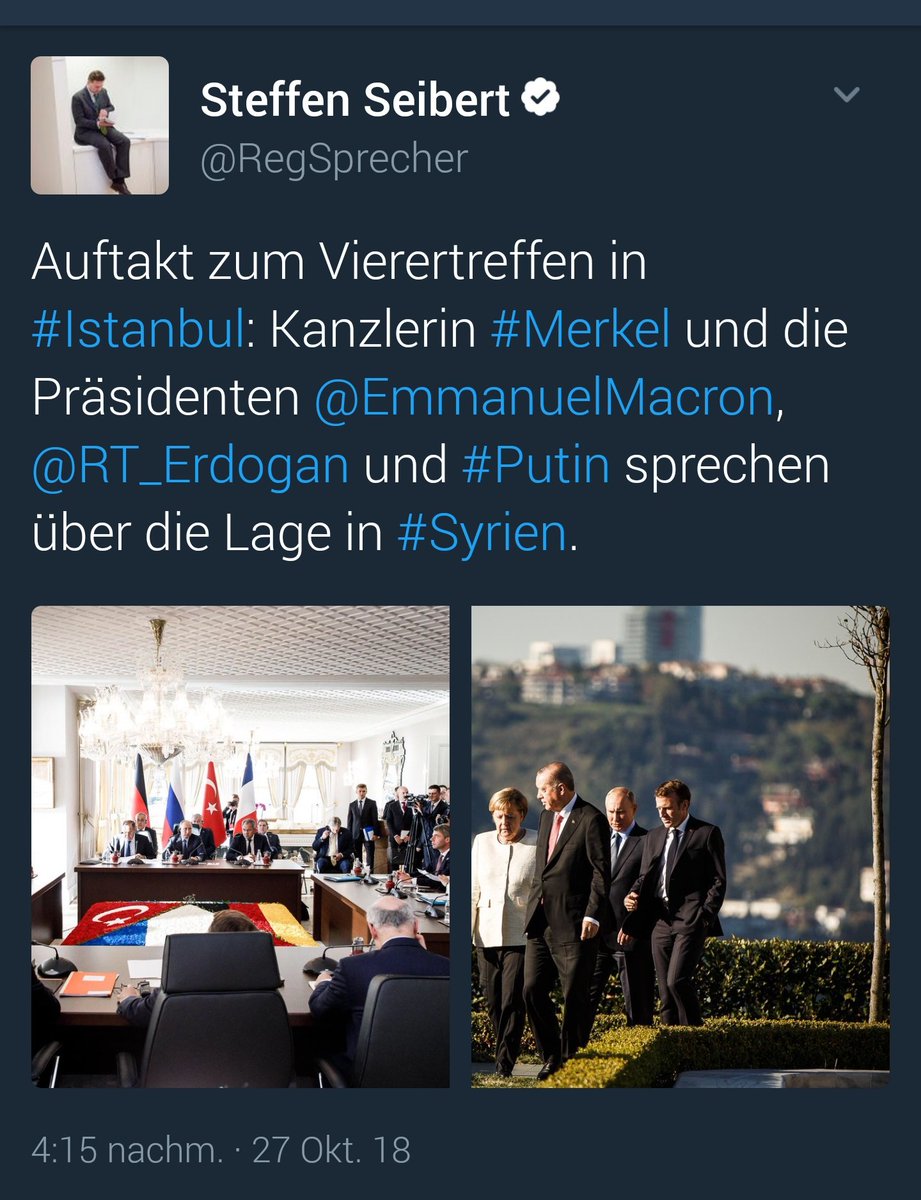Click the verified badge next to Steffen Seibert
Viewport: 921px width, 1200px height.
[541, 99]
